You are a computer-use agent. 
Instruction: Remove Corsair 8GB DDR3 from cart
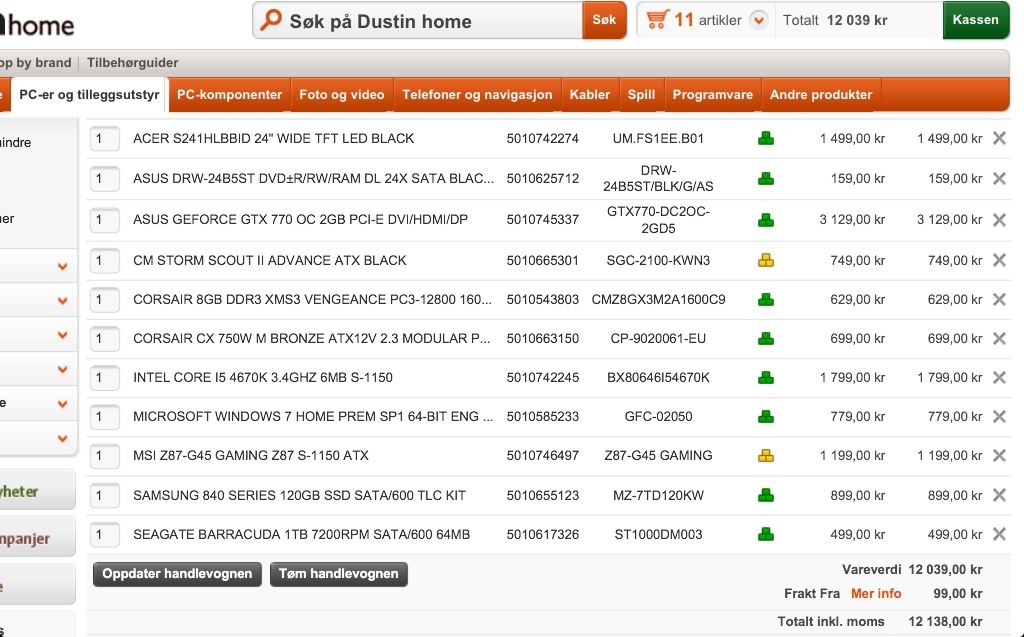coord(999,299)
